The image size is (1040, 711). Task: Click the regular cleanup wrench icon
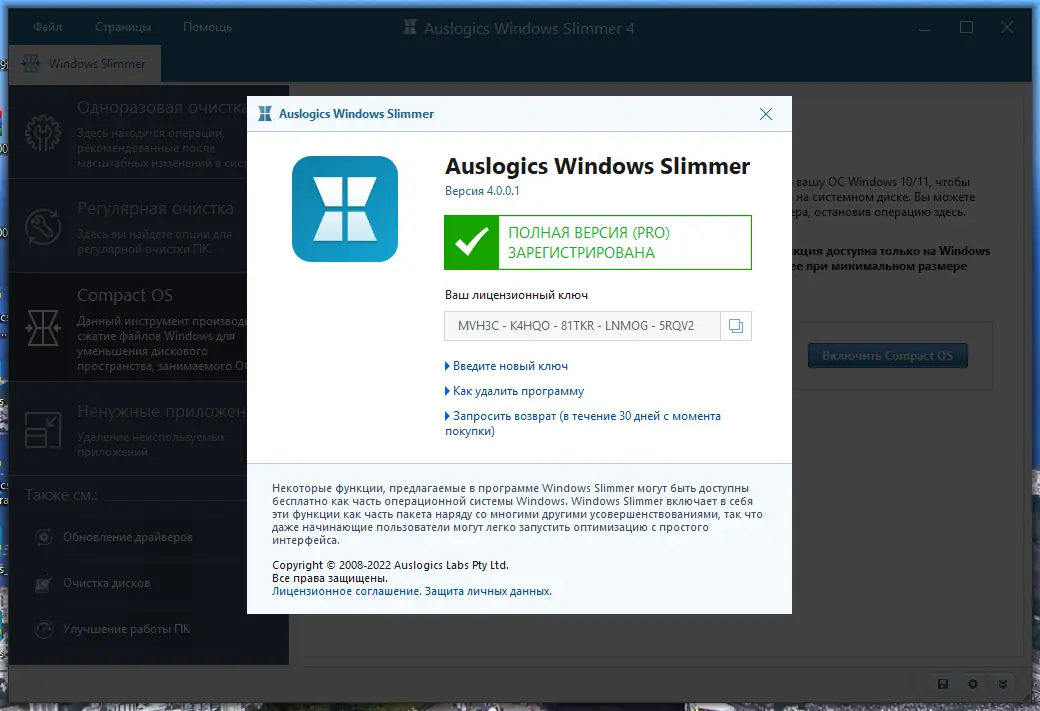pyautogui.click(x=43, y=227)
